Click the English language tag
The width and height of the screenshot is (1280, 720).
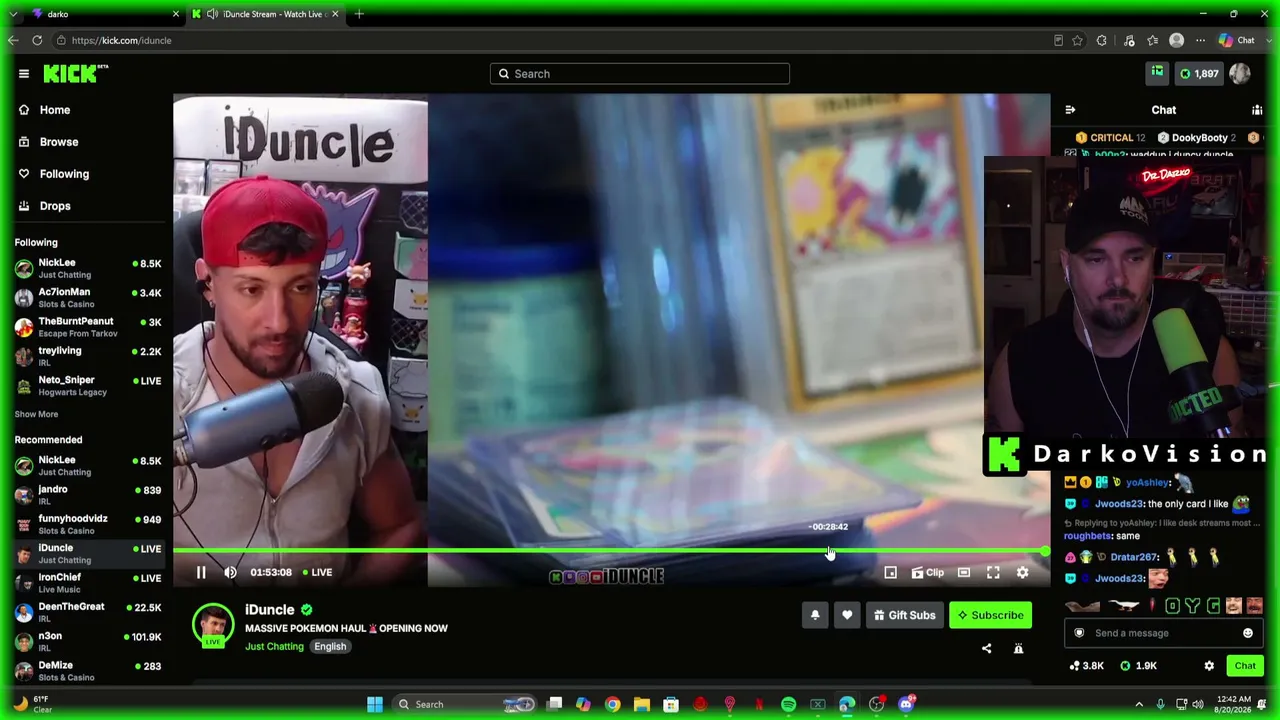(330, 646)
